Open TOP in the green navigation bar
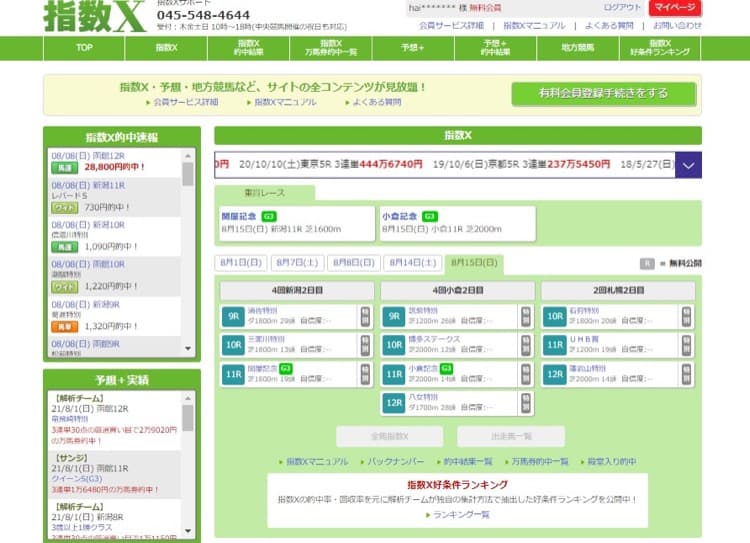This screenshot has height=543, width=750. tap(84, 48)
